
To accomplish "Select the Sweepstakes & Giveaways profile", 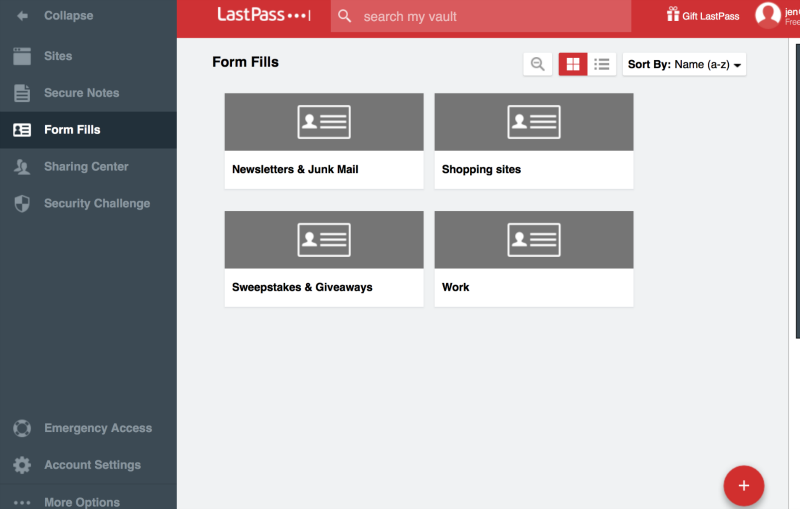I will tap(324, 258).
